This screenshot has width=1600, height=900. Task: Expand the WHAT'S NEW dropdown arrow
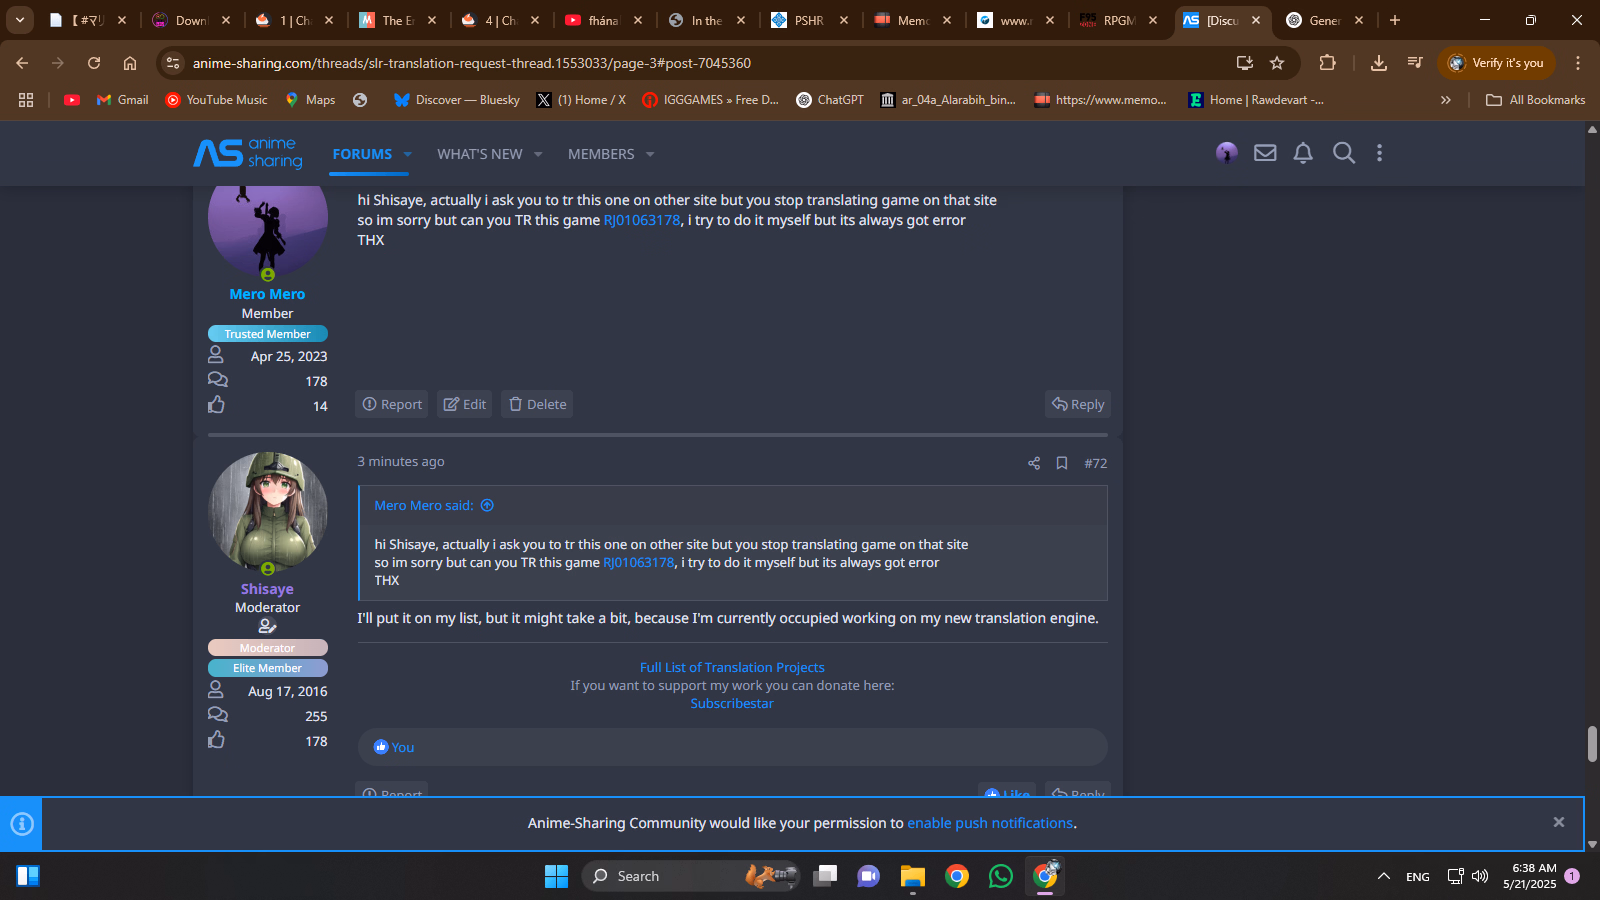click(538, 154)
